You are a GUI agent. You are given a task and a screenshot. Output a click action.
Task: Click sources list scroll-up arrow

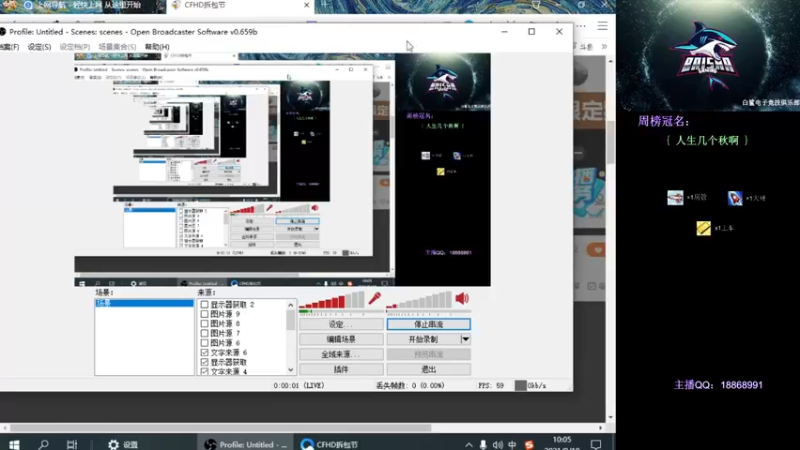coord(290,305)
